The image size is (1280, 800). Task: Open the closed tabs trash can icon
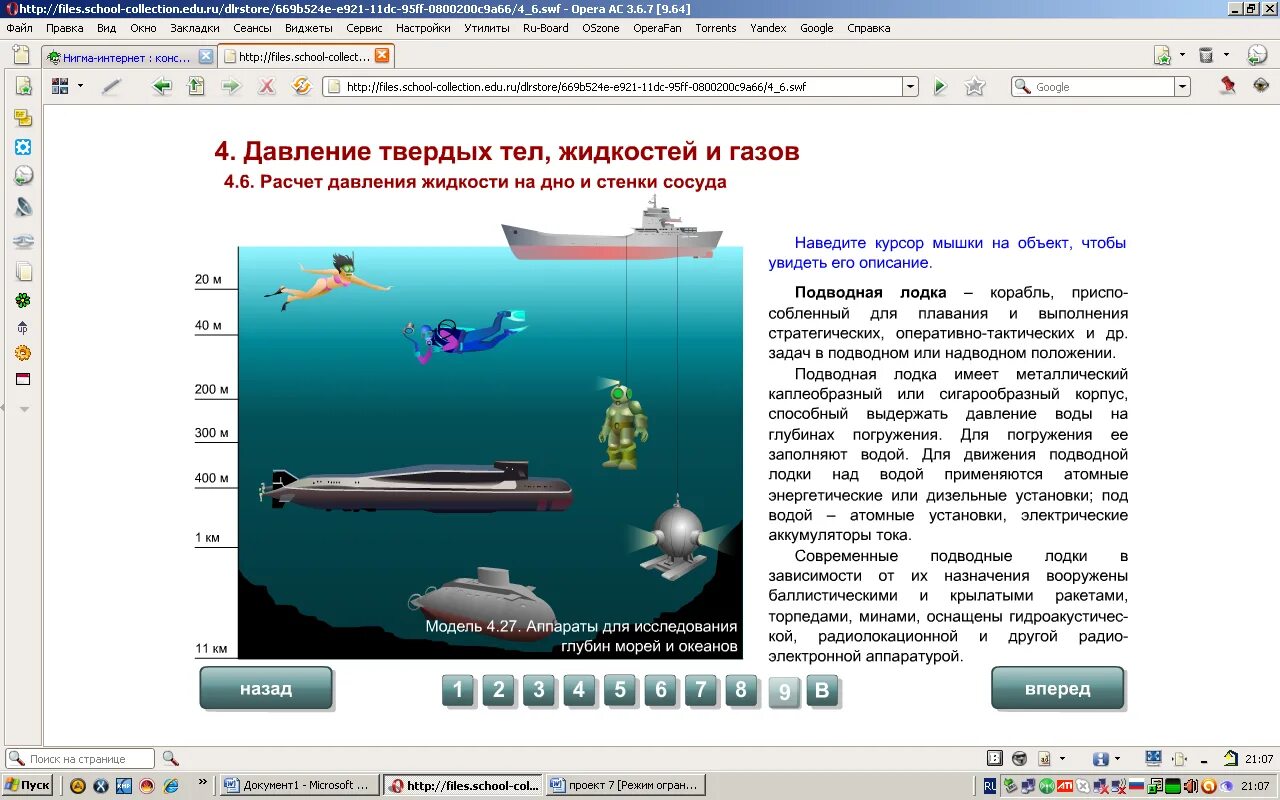coord(1206,55)
